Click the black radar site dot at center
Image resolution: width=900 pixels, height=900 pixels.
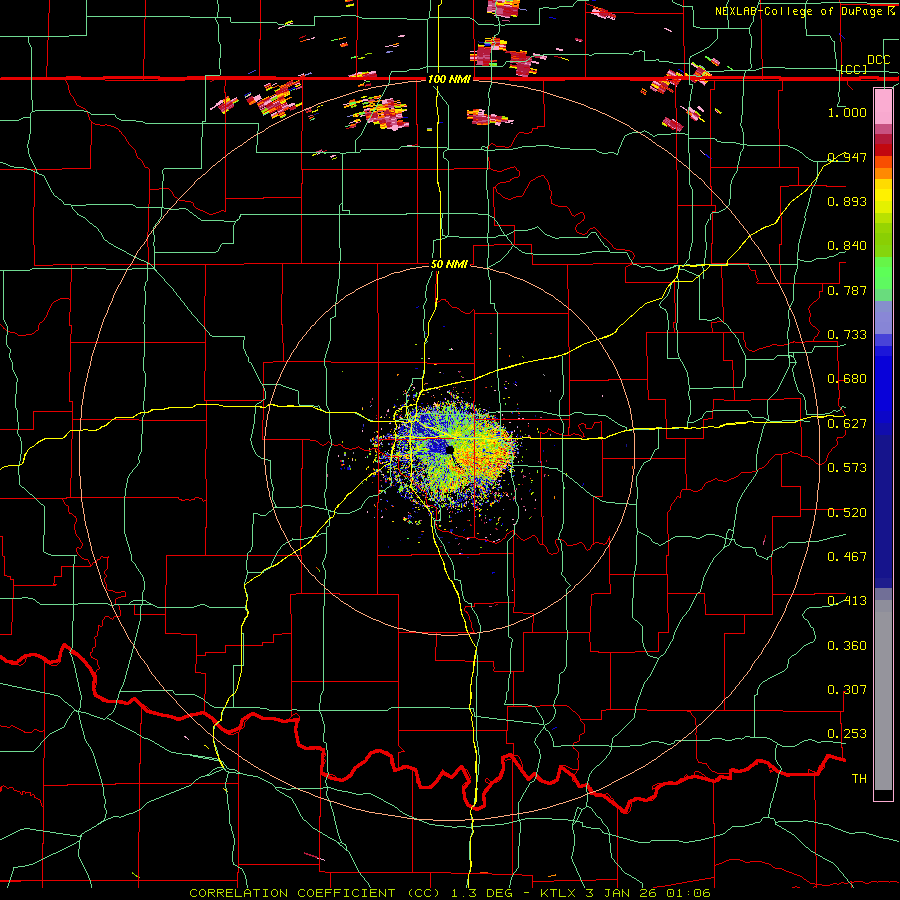tap(449, 449)
